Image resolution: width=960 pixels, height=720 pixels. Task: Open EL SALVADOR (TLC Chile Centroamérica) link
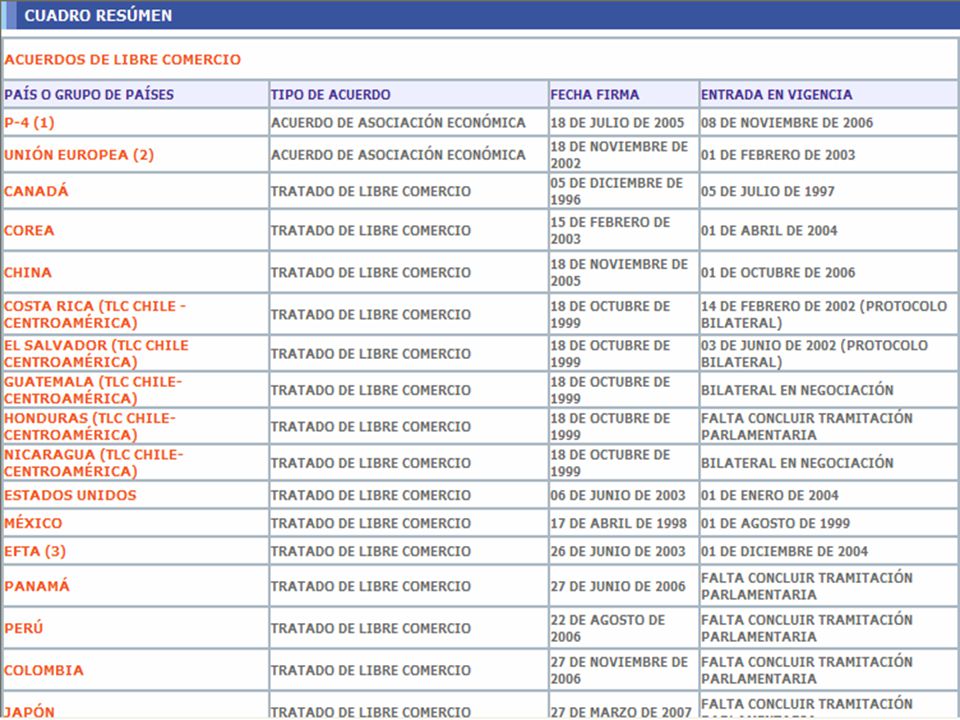tap(96, 353)
